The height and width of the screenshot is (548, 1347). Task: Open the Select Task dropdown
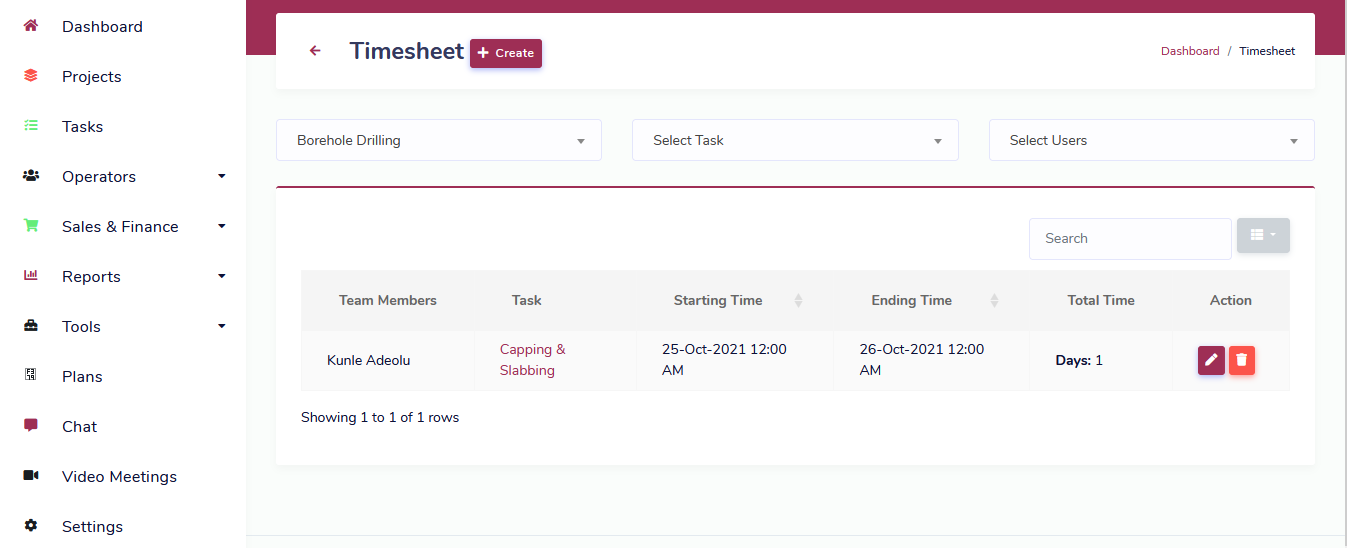(x=795, y=141)
